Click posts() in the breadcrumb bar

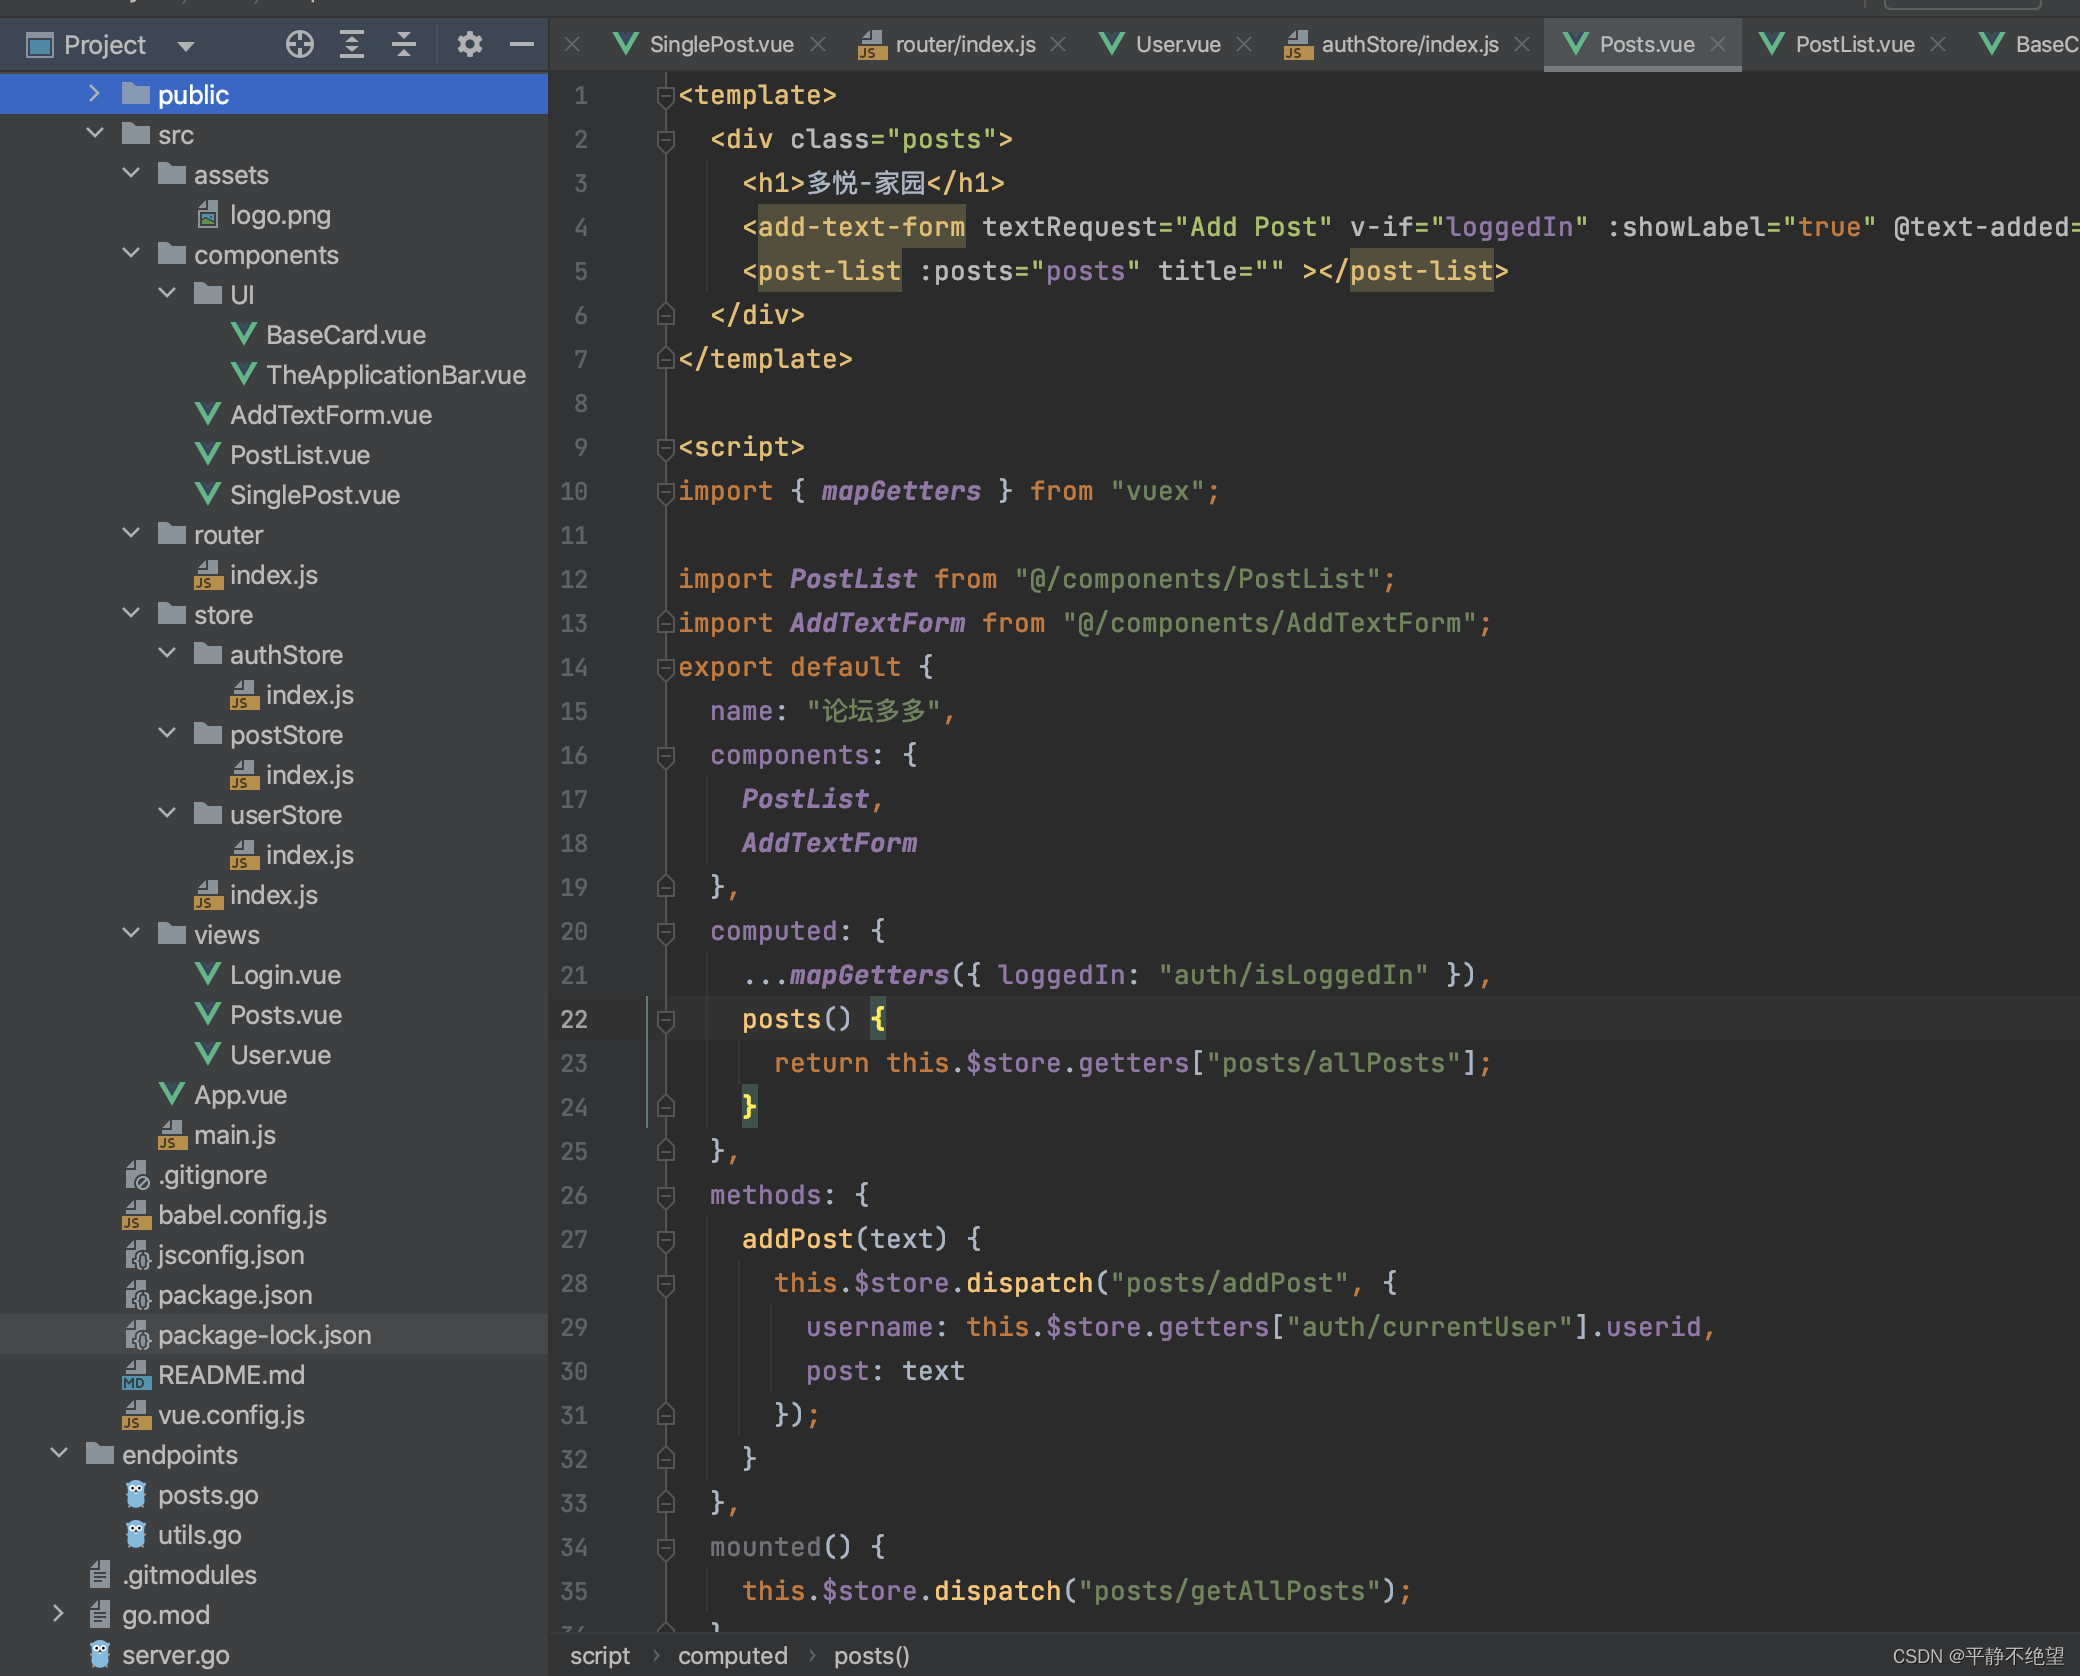[x=871, y=1655]
